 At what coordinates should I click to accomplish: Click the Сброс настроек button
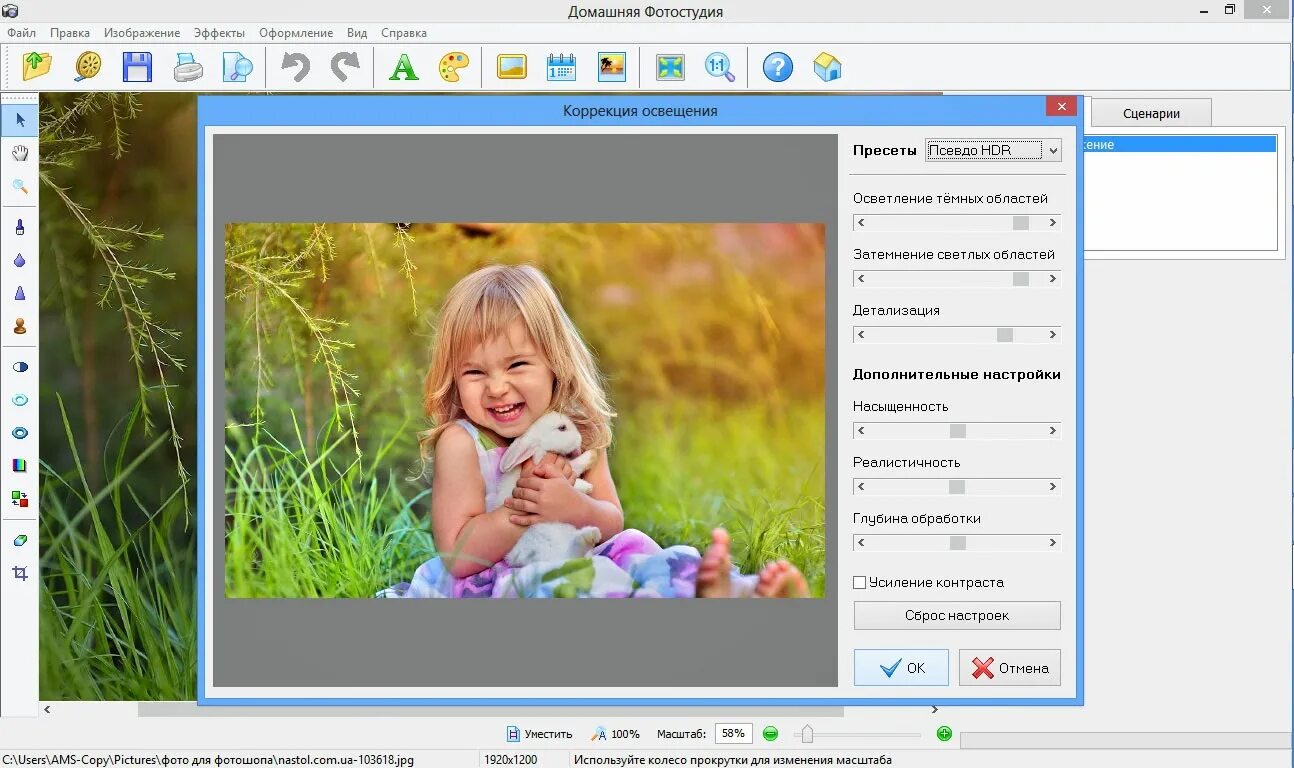click(x=957, y=615)
